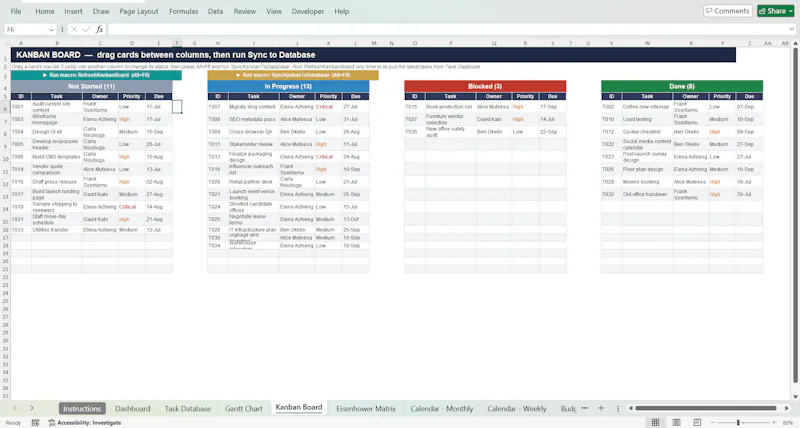Click the 80% zoom level
This screenshot has width=800, height=428.
tap(788, 422)
